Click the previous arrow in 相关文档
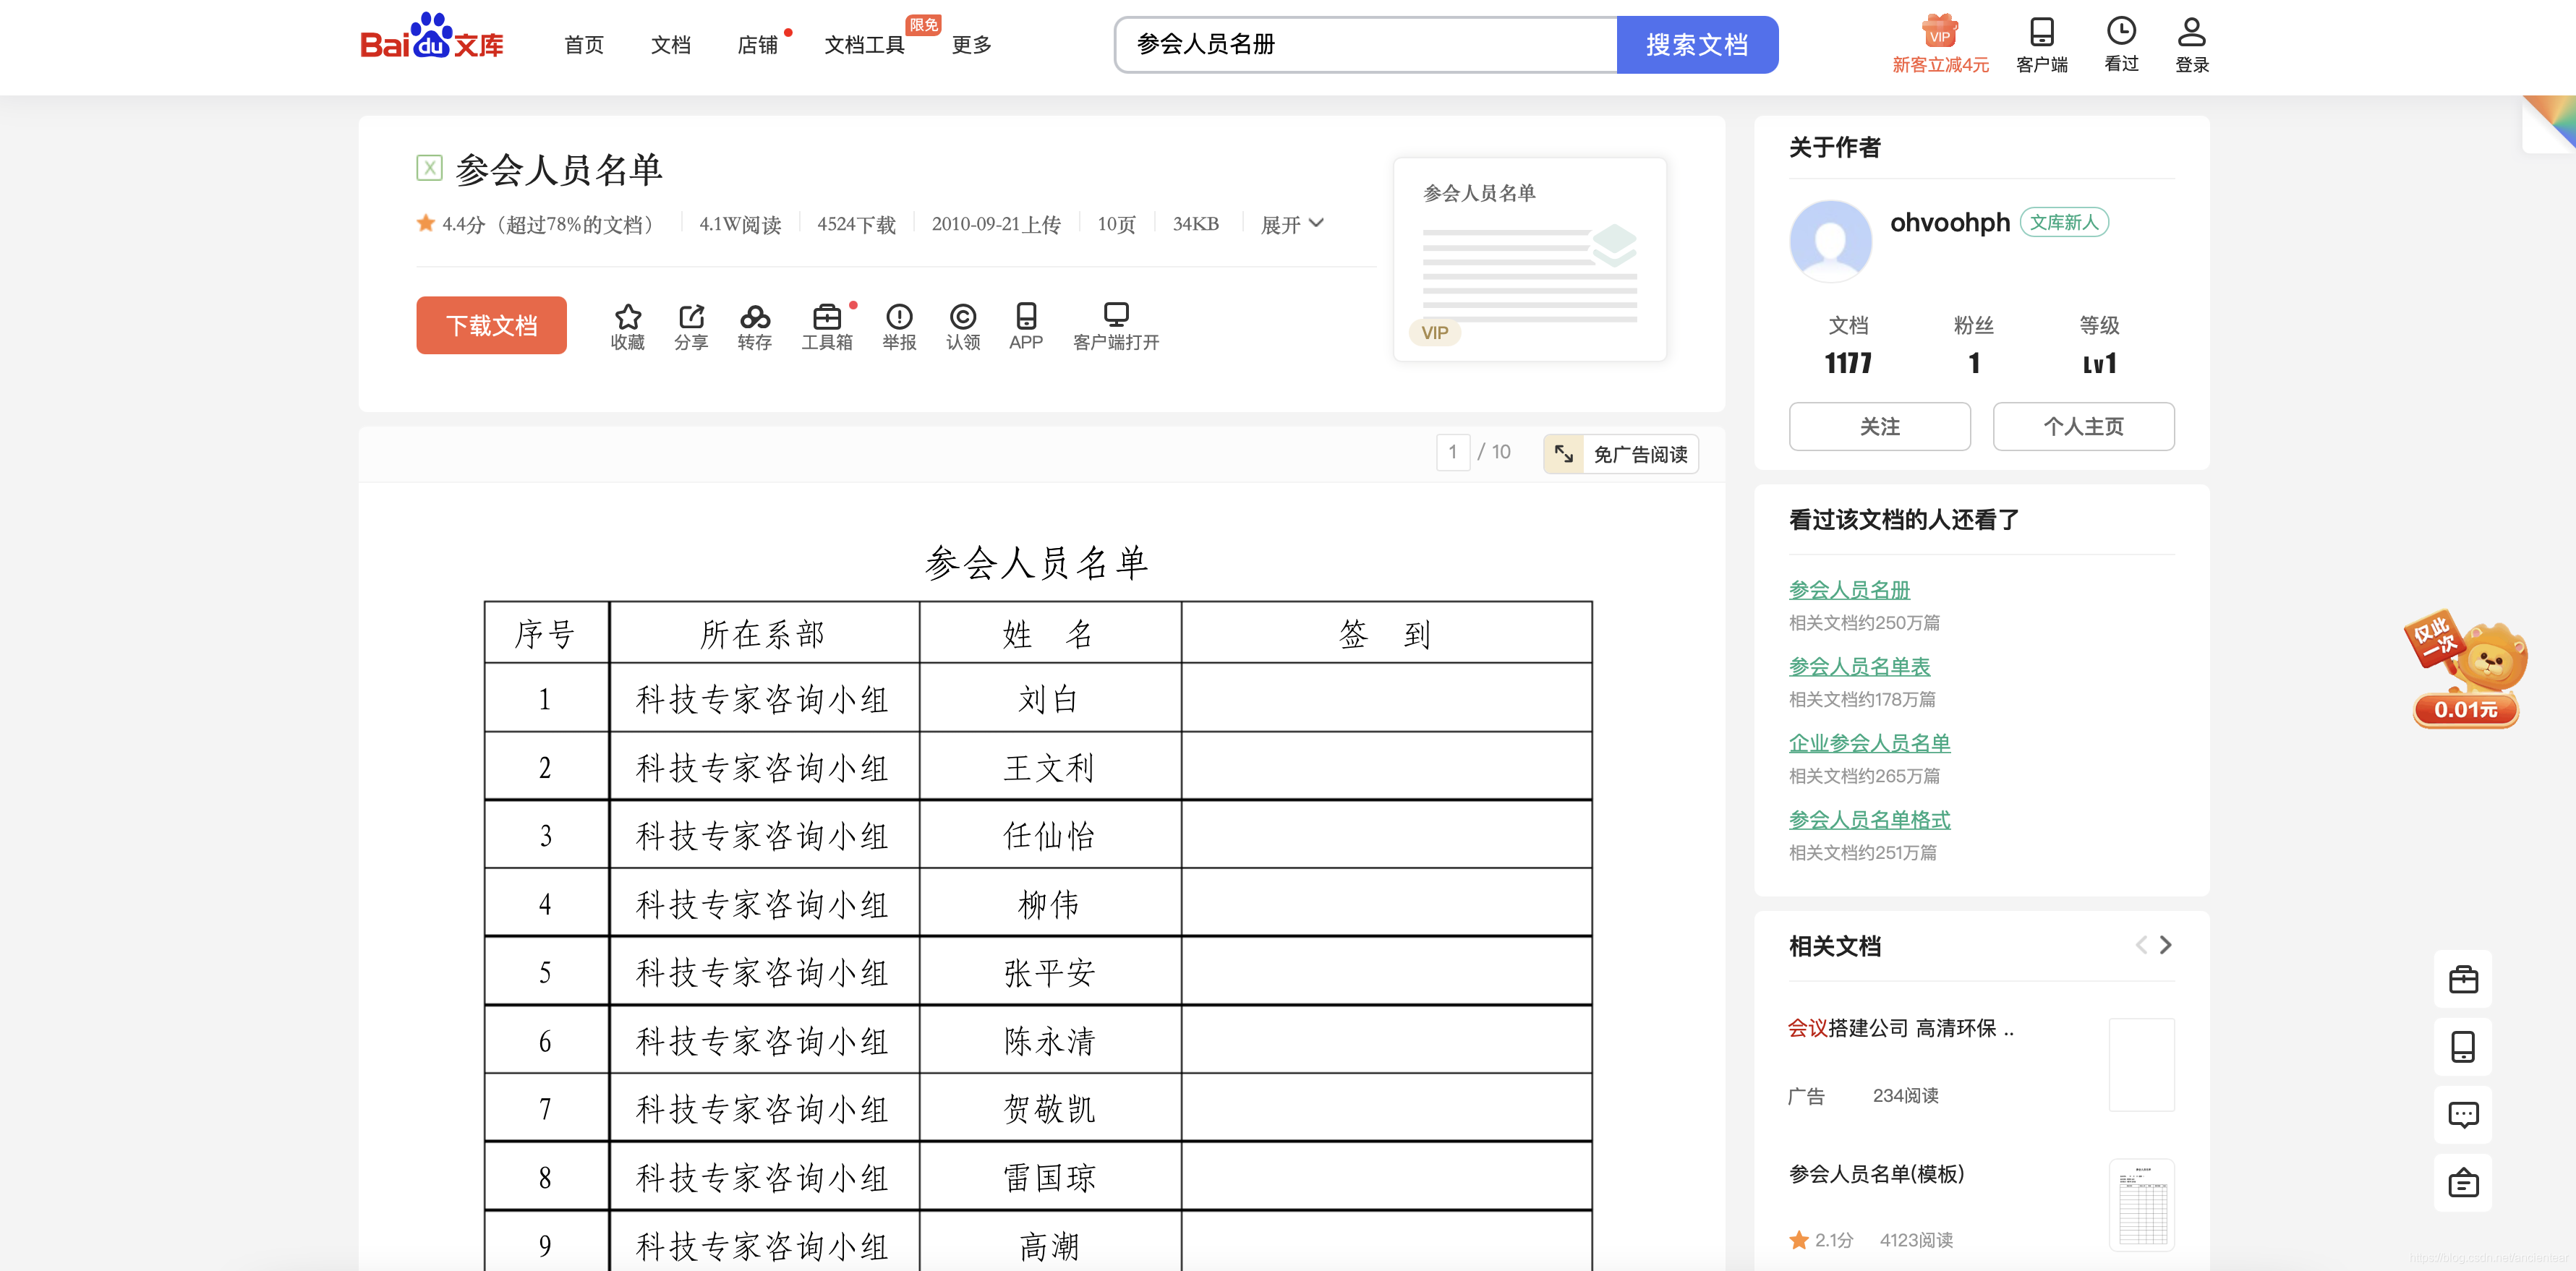The width and height of the screenshot is (2576, 1271). [x=2141, y=945]
